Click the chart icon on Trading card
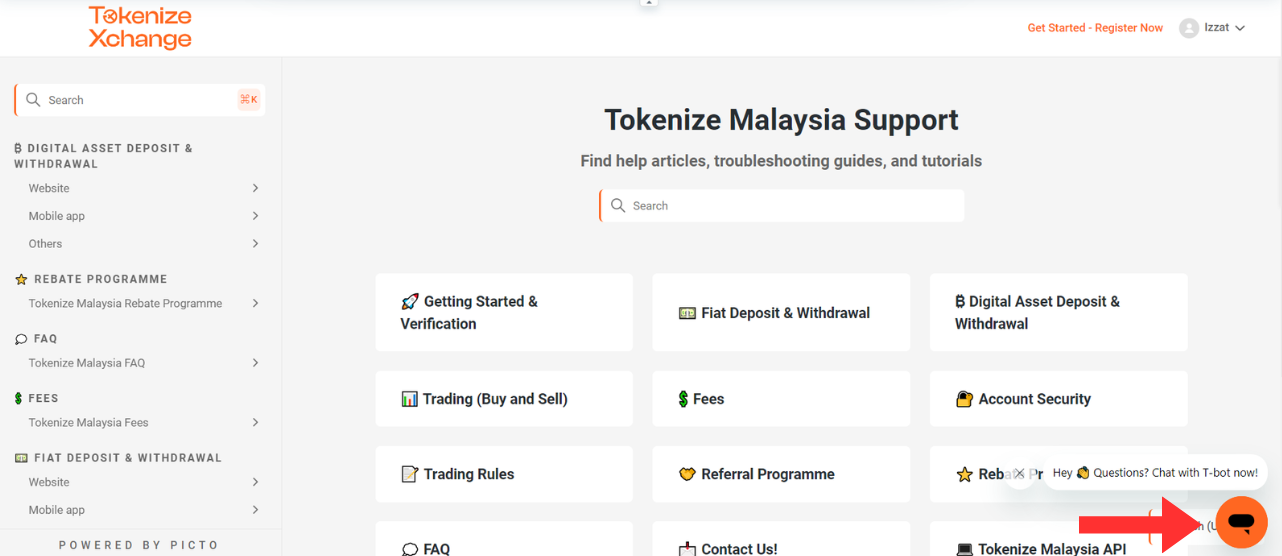 [409, 399]
